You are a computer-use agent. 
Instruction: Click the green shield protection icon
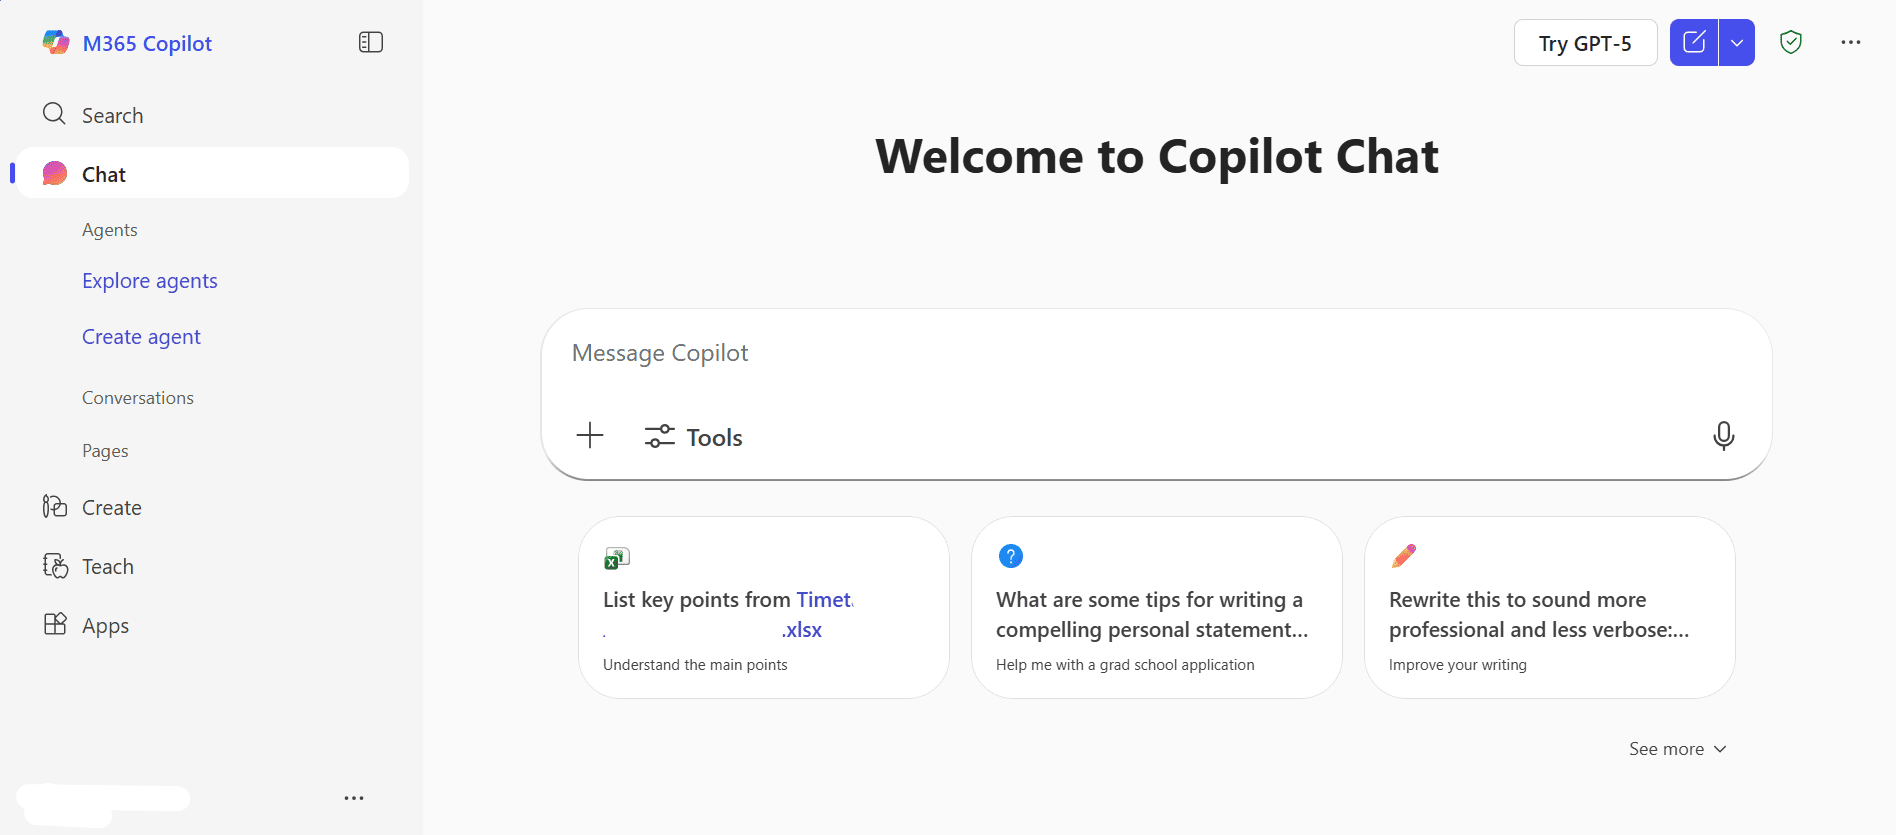point(1791,42)
